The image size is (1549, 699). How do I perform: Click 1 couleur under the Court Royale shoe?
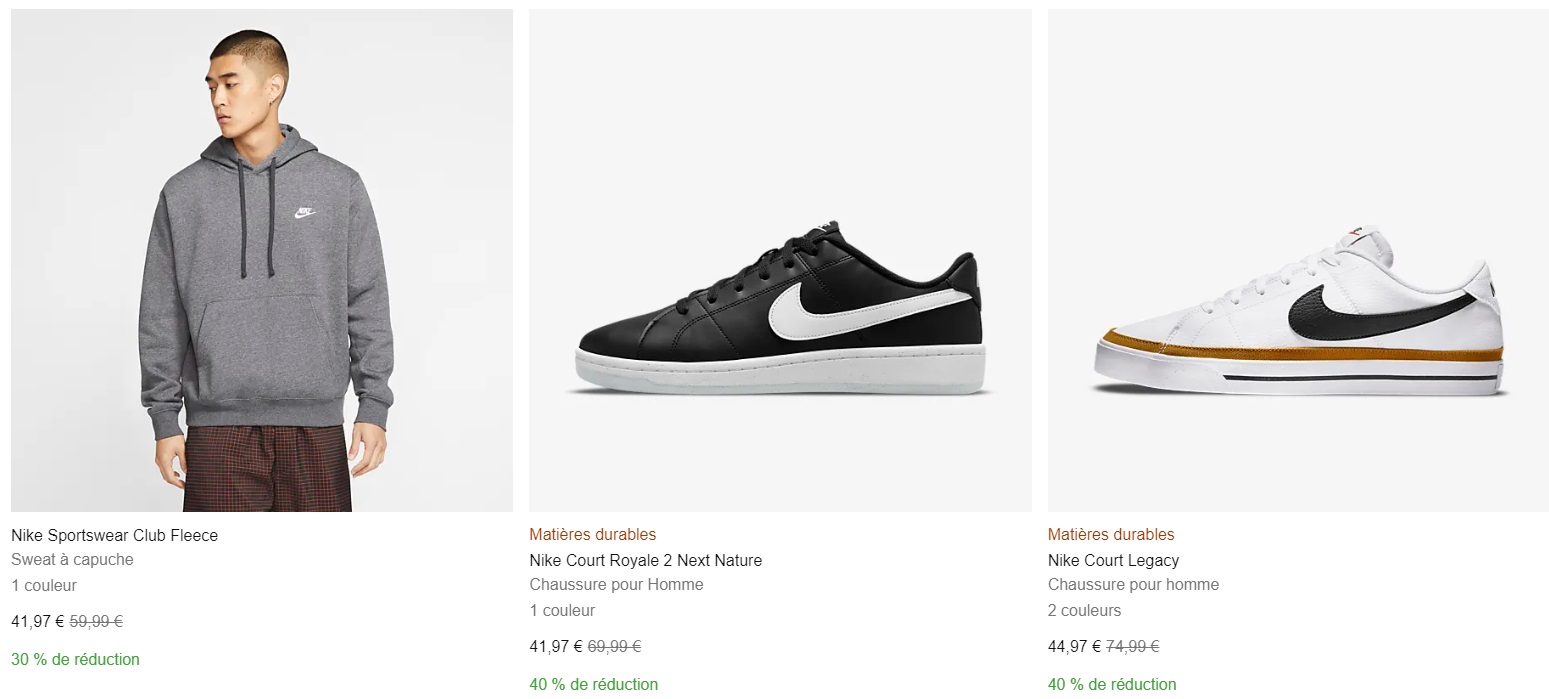pyautogui.click(x=562, y=610)
